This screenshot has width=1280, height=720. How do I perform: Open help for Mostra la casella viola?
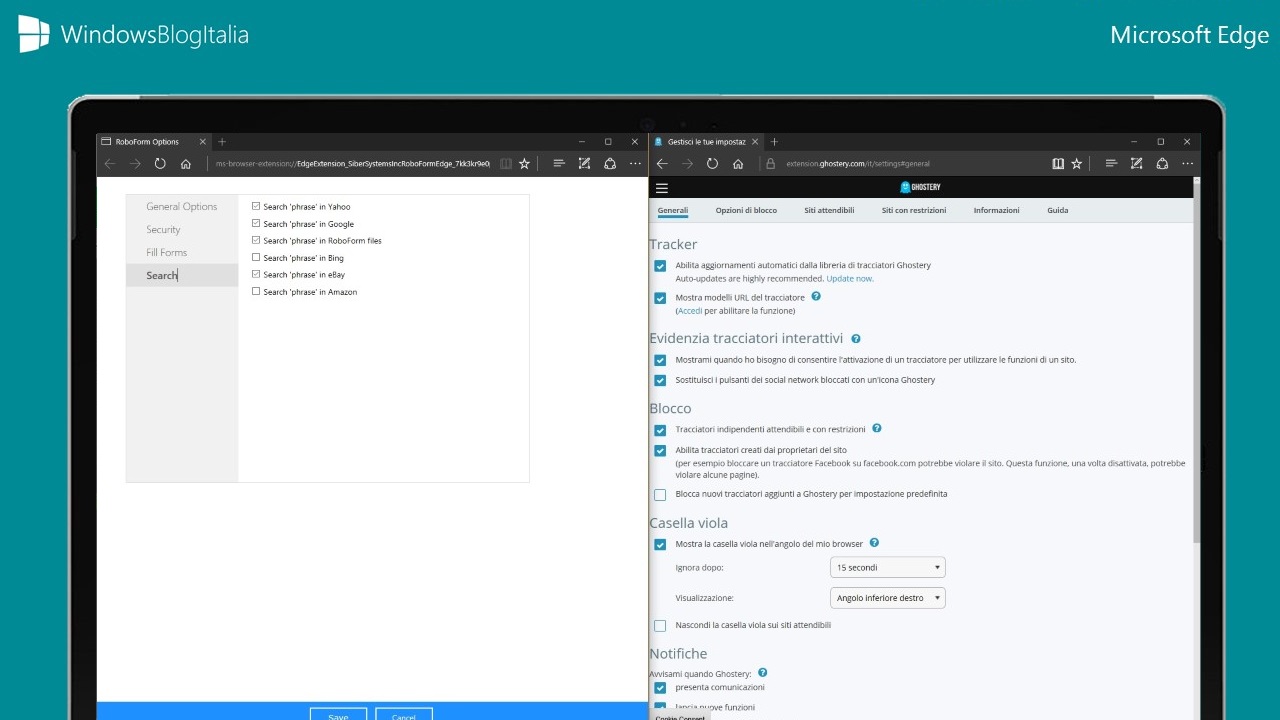pos(874,543)
